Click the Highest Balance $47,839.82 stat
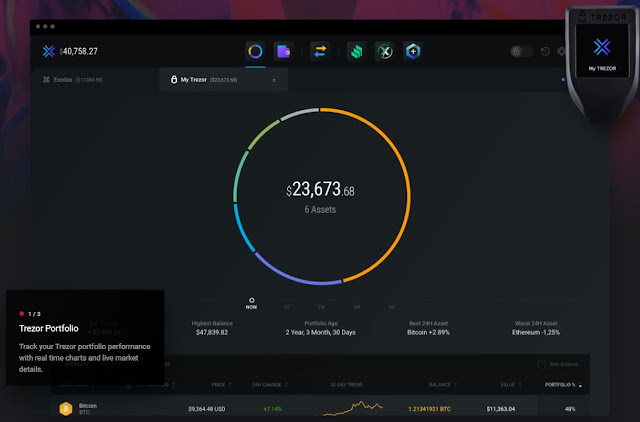The width and height of the screenshot is (640, 422). pos(212,328)
